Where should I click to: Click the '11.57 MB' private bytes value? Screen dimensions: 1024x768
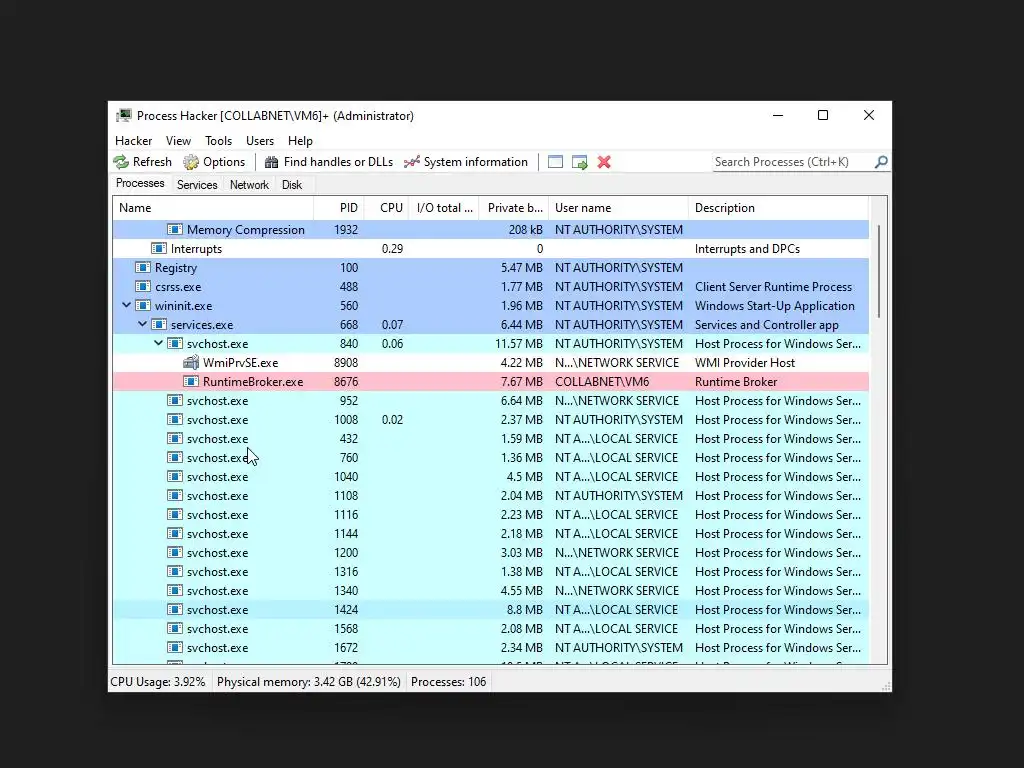pos(519,344)
